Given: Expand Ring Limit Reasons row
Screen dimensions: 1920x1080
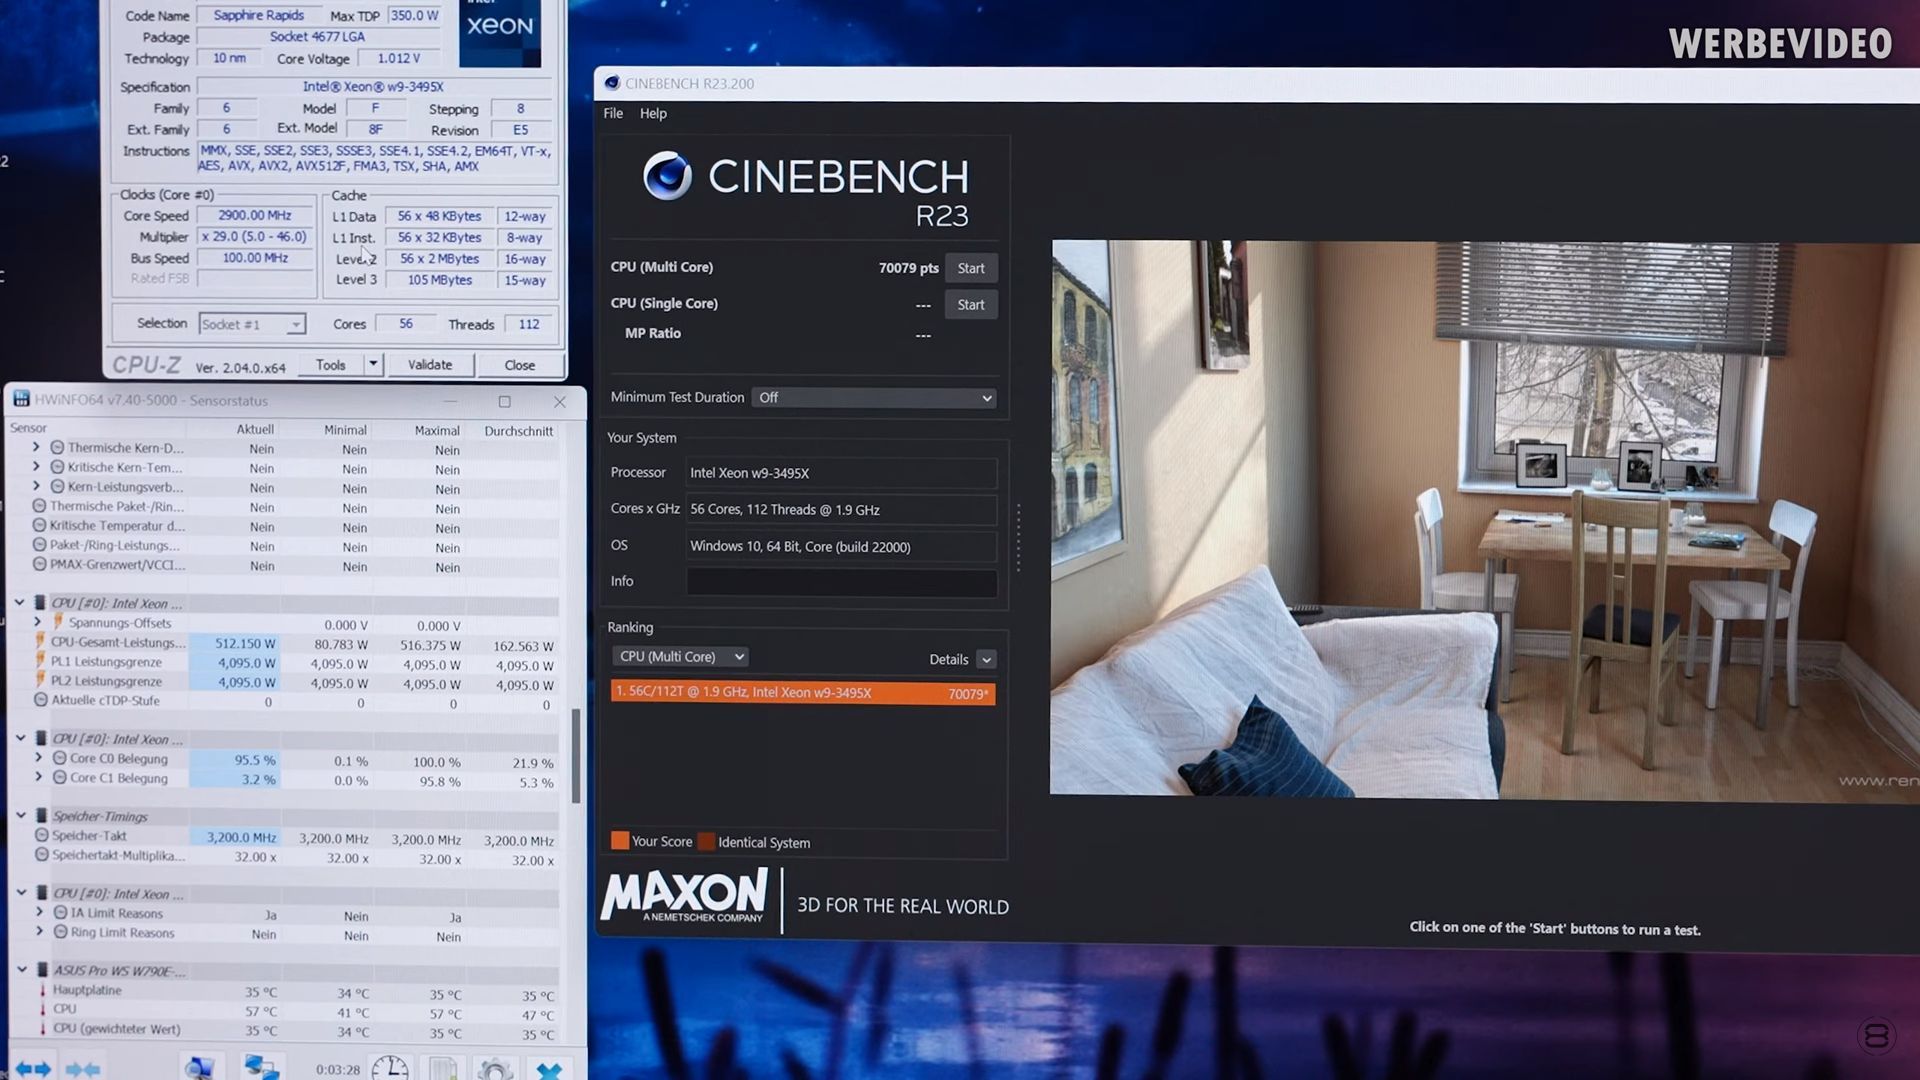Looking at the screenshot, I should coord(40,932).
